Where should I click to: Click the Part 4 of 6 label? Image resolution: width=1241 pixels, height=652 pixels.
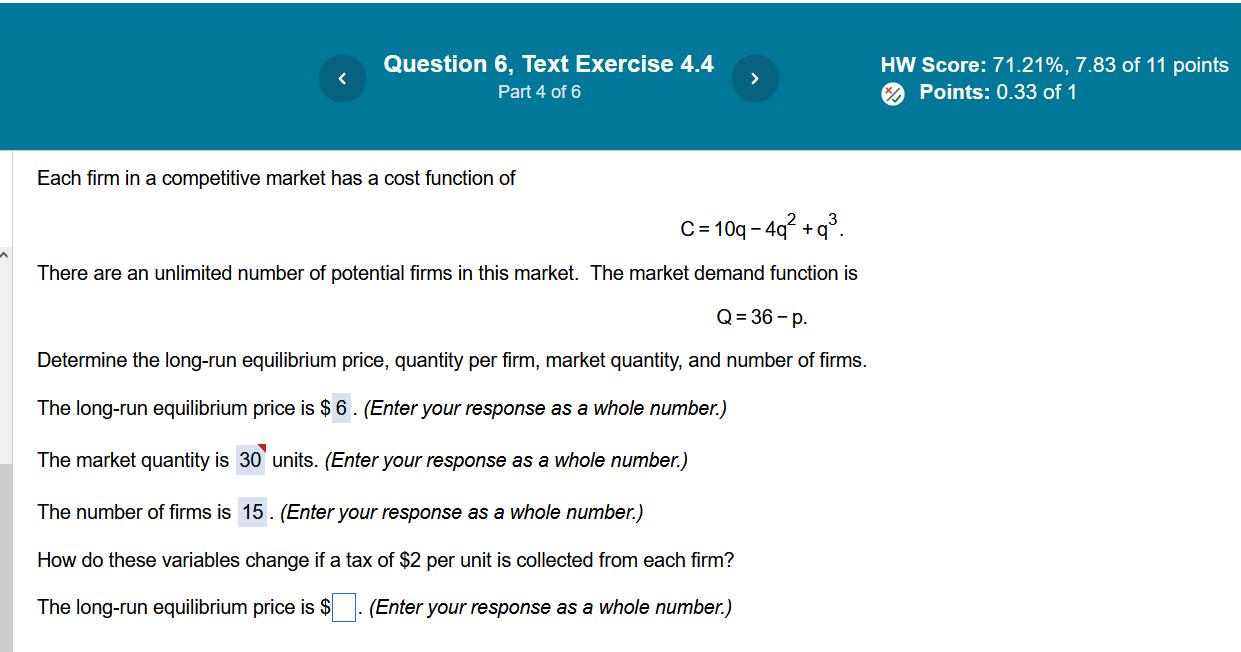tap(539, 91)
